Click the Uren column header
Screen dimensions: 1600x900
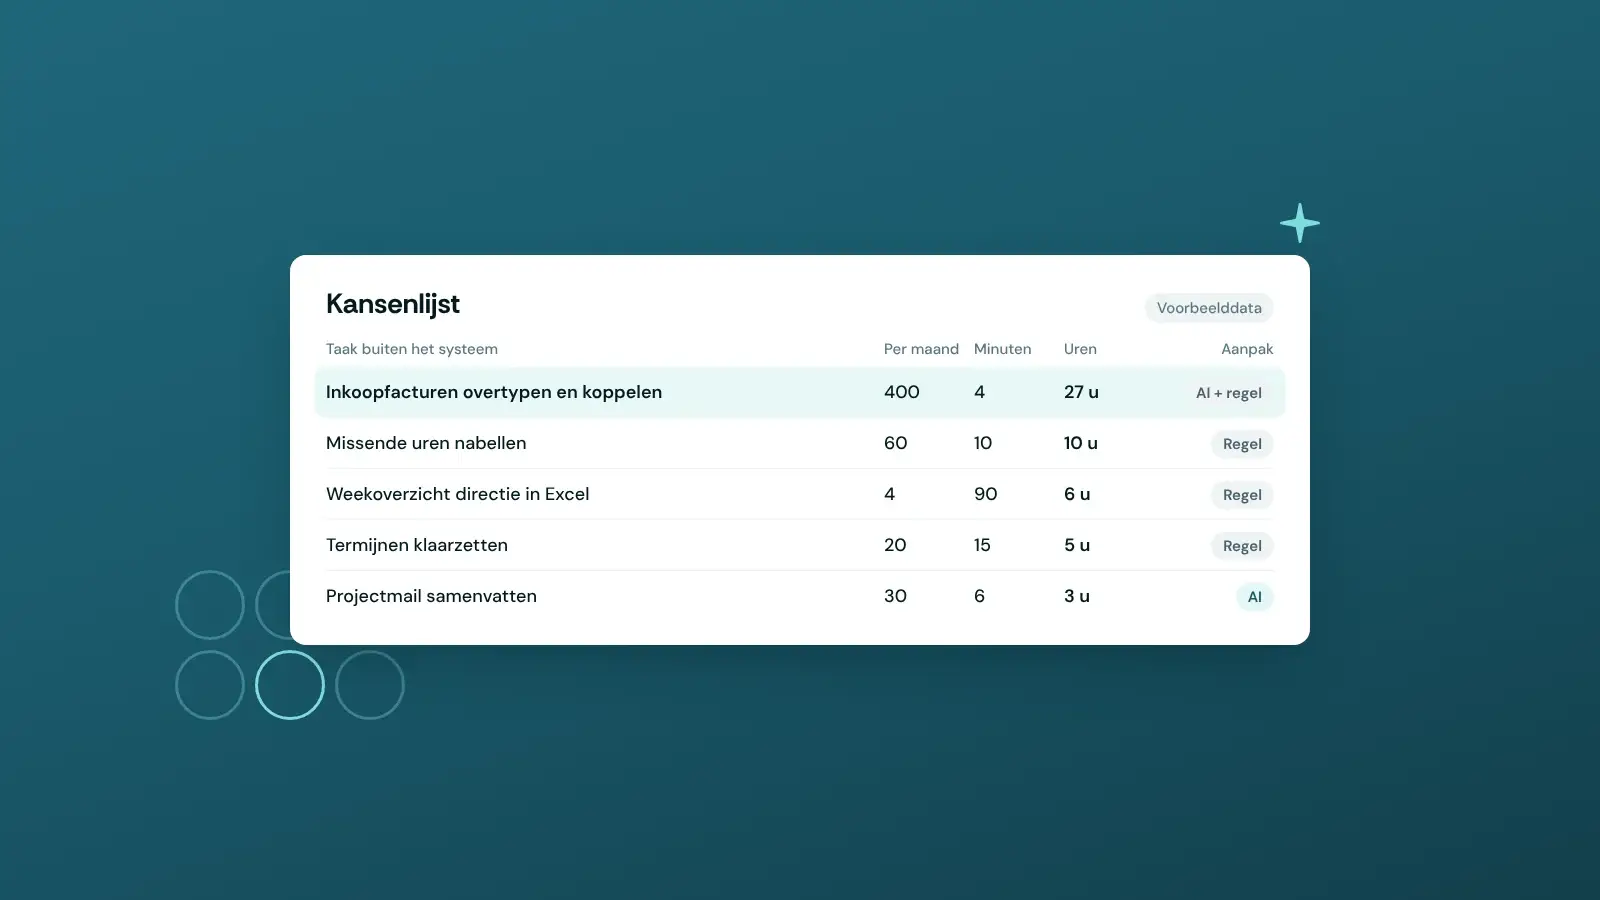tap(1080, 349)
